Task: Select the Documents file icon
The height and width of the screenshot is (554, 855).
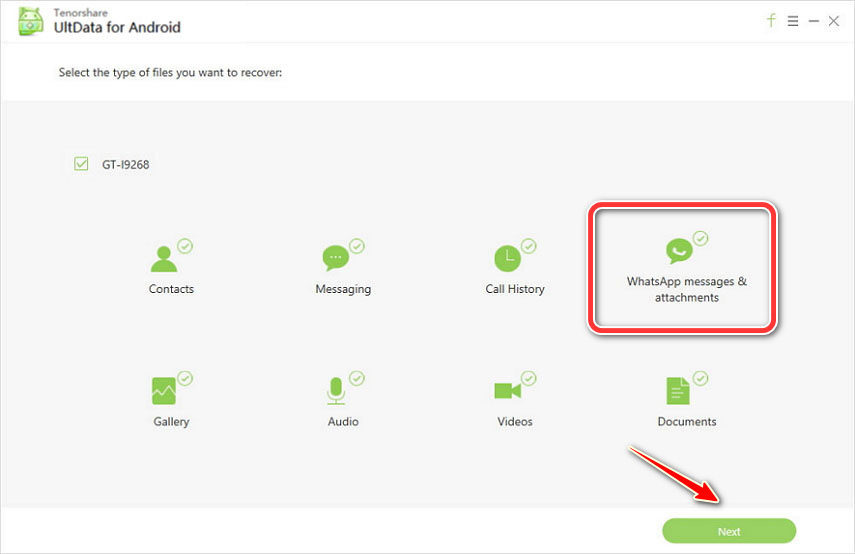Action: [678, 391]
